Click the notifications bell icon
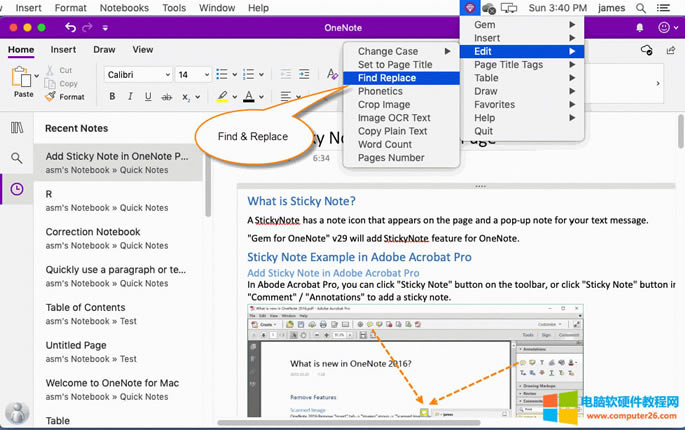The width and height of the screenshot is (685, 430). pyautogui.click(x=641, y=27)
